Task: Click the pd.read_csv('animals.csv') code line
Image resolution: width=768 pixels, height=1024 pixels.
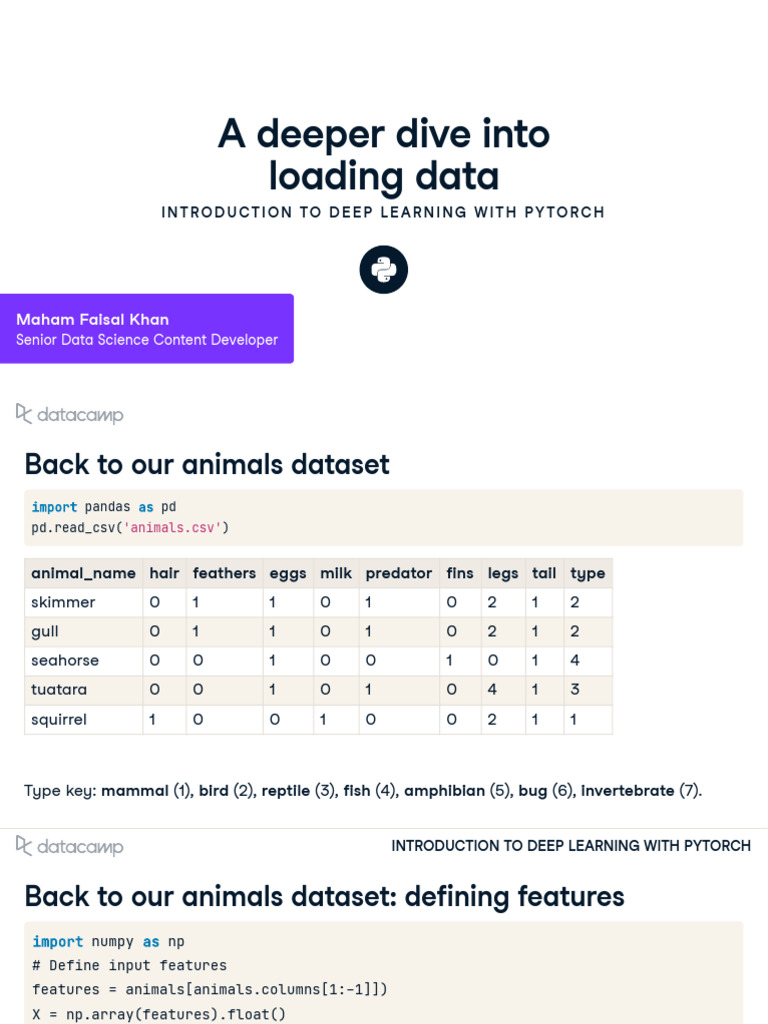Action: pos(131,527)
